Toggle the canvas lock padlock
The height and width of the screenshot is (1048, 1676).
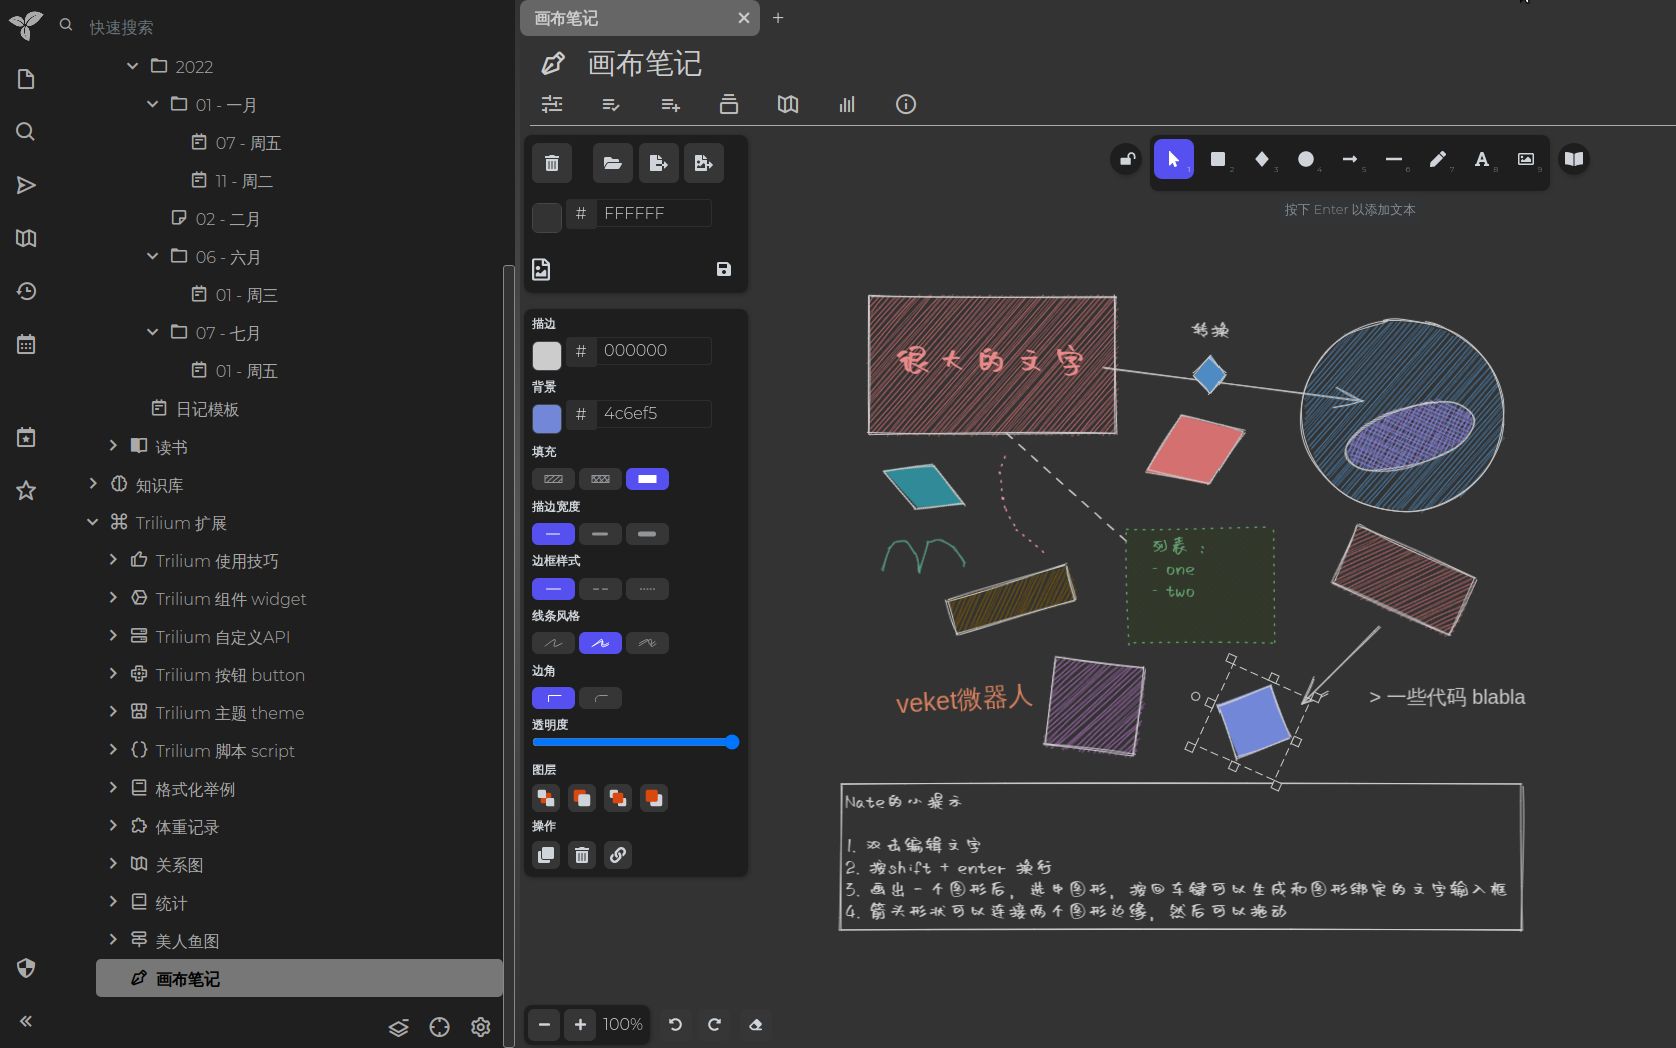coord(1126,158)
